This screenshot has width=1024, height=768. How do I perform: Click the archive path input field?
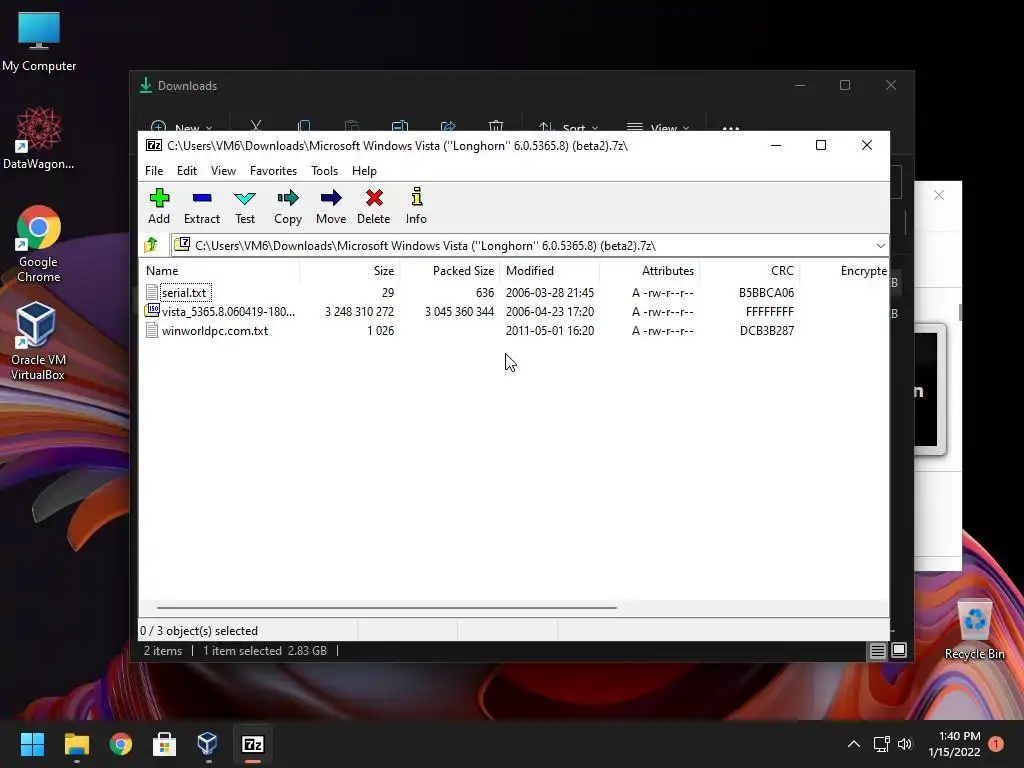(529, 246)
